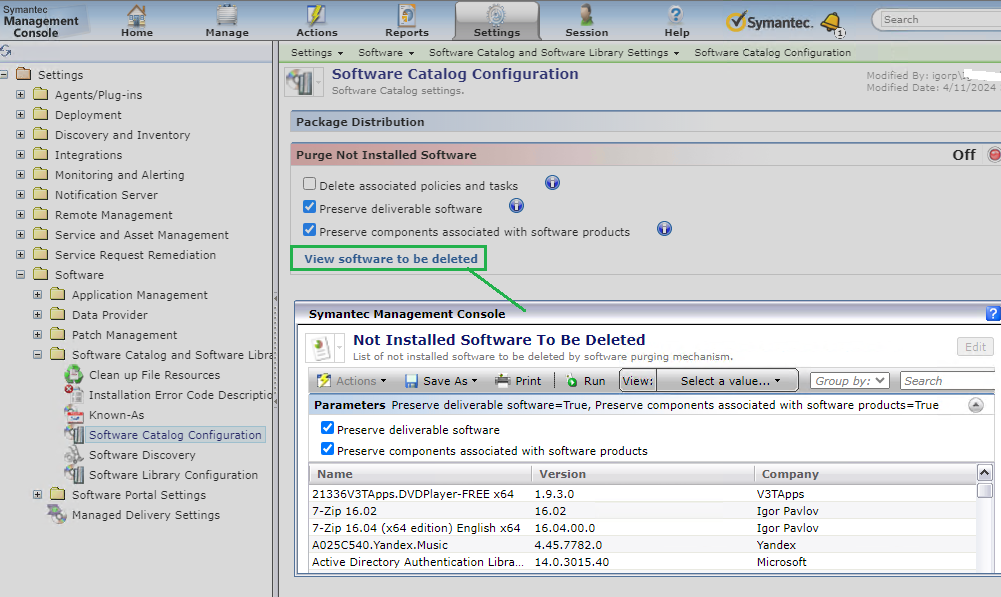The image size is (1001, 597).
Task: Open the Group by dropdown
Action: click(850, 381)
